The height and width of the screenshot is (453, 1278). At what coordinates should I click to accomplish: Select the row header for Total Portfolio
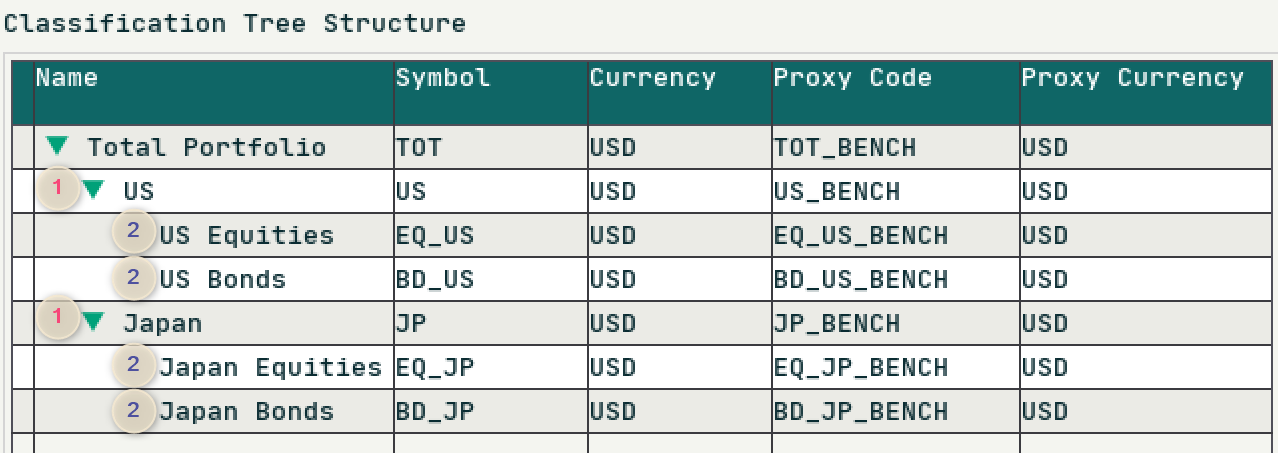(23, 147)
